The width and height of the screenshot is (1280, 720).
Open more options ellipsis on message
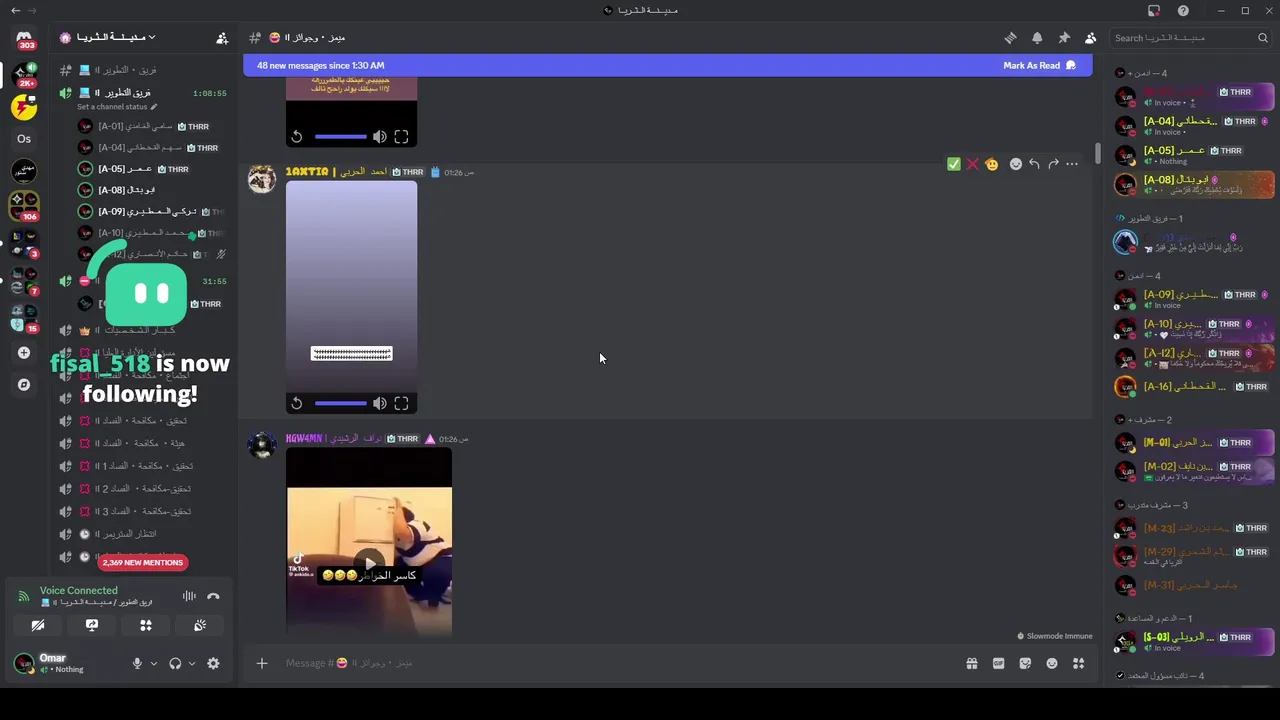[x=1072, y=164]
